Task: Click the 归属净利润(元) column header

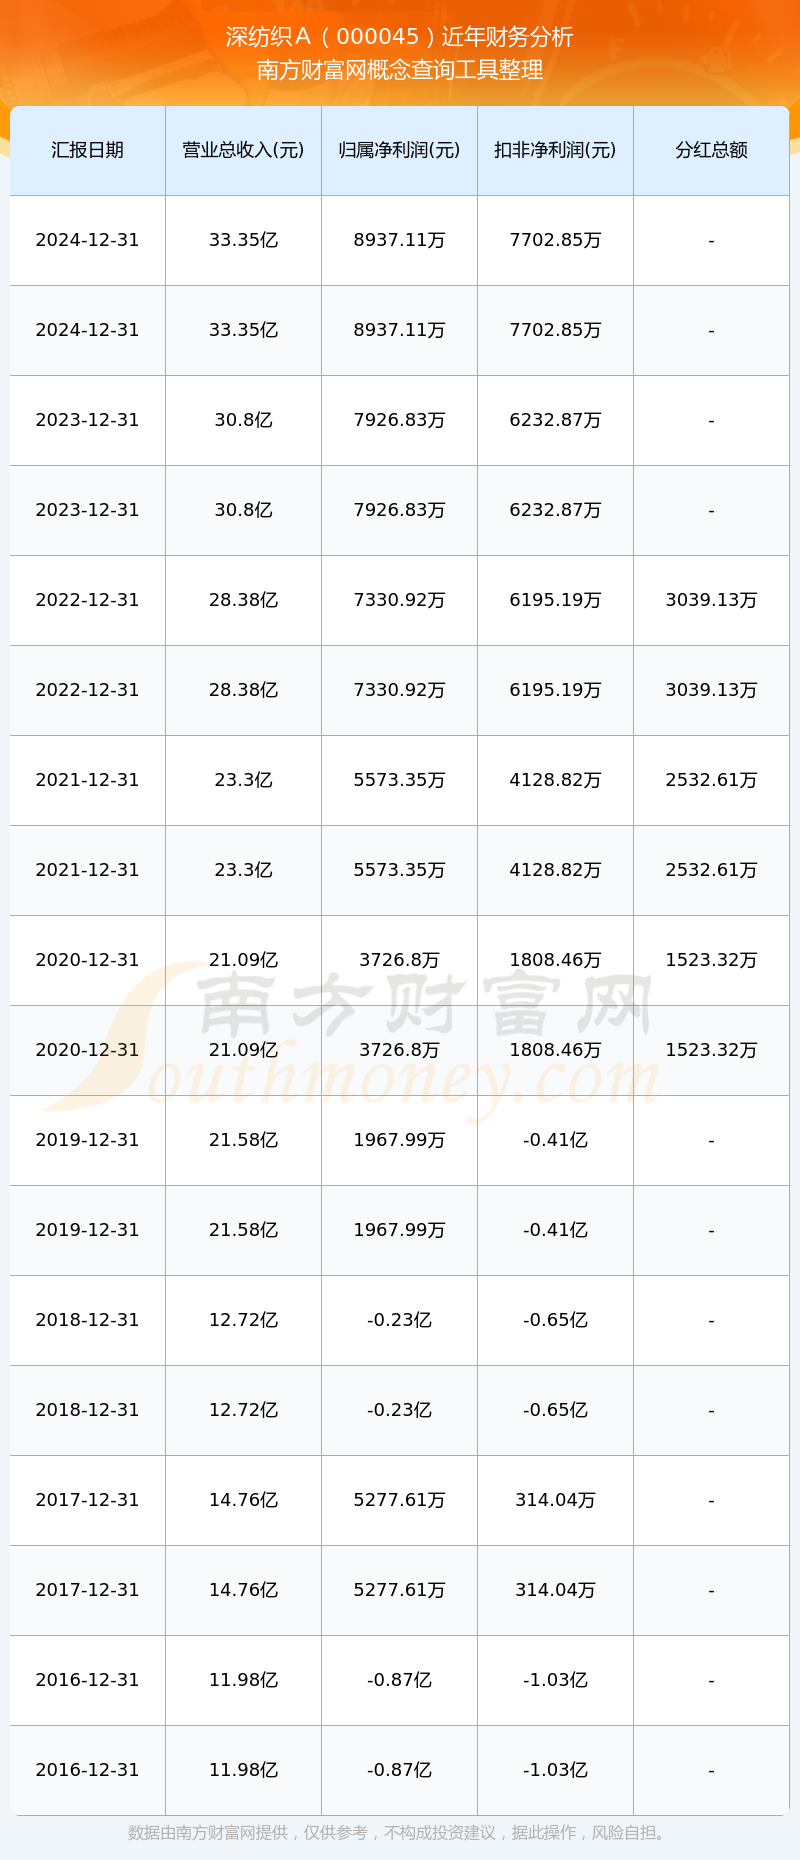Action: click(399, 150)
